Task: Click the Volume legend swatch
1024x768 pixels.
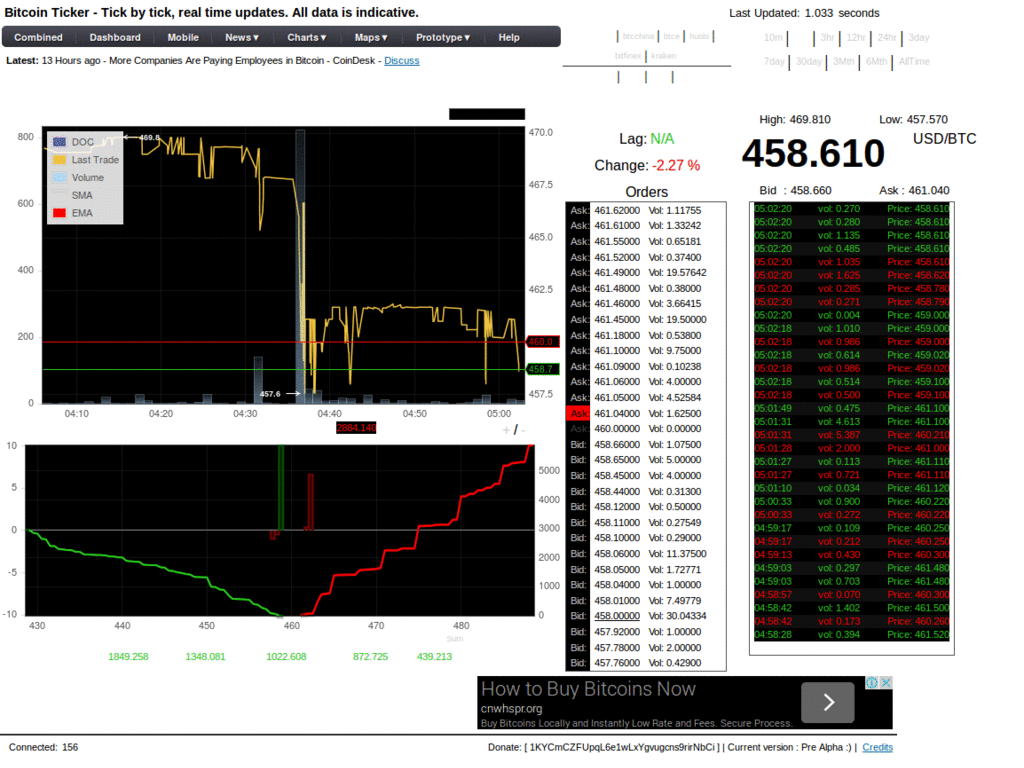Action: 59,177
